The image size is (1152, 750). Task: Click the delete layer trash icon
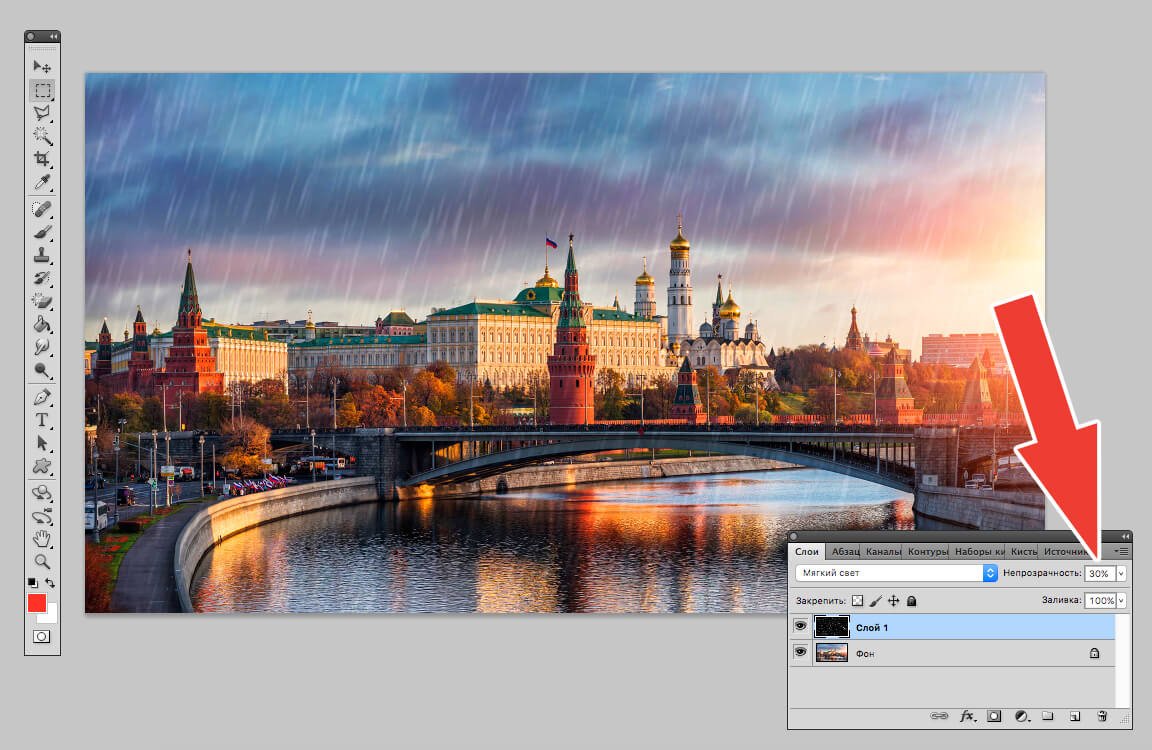(1102, 715)
